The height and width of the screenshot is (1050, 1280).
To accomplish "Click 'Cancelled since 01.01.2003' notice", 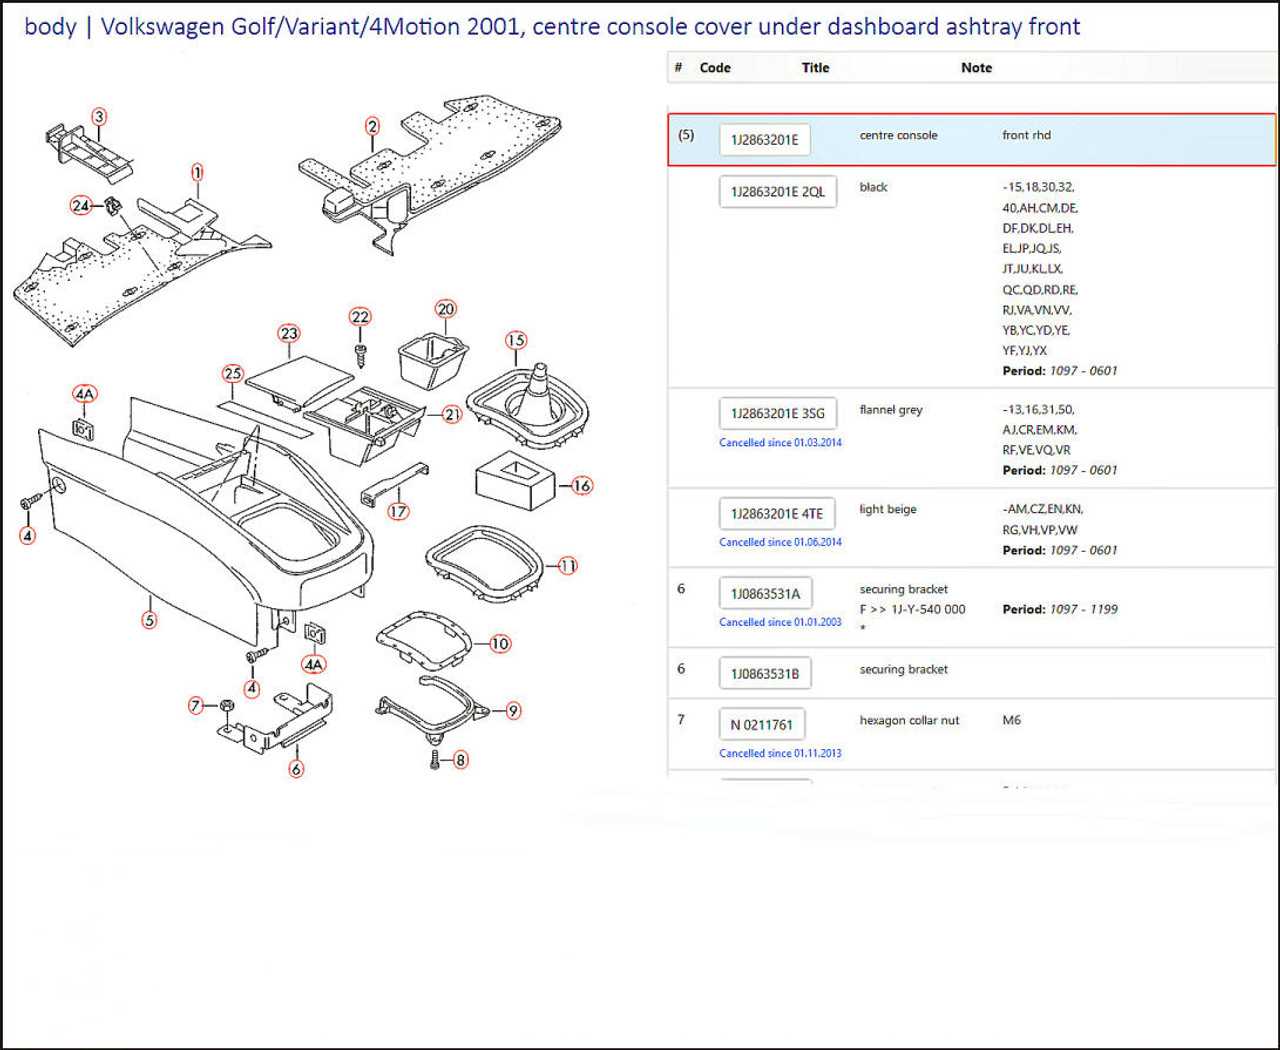I will [x=780, y=623].
